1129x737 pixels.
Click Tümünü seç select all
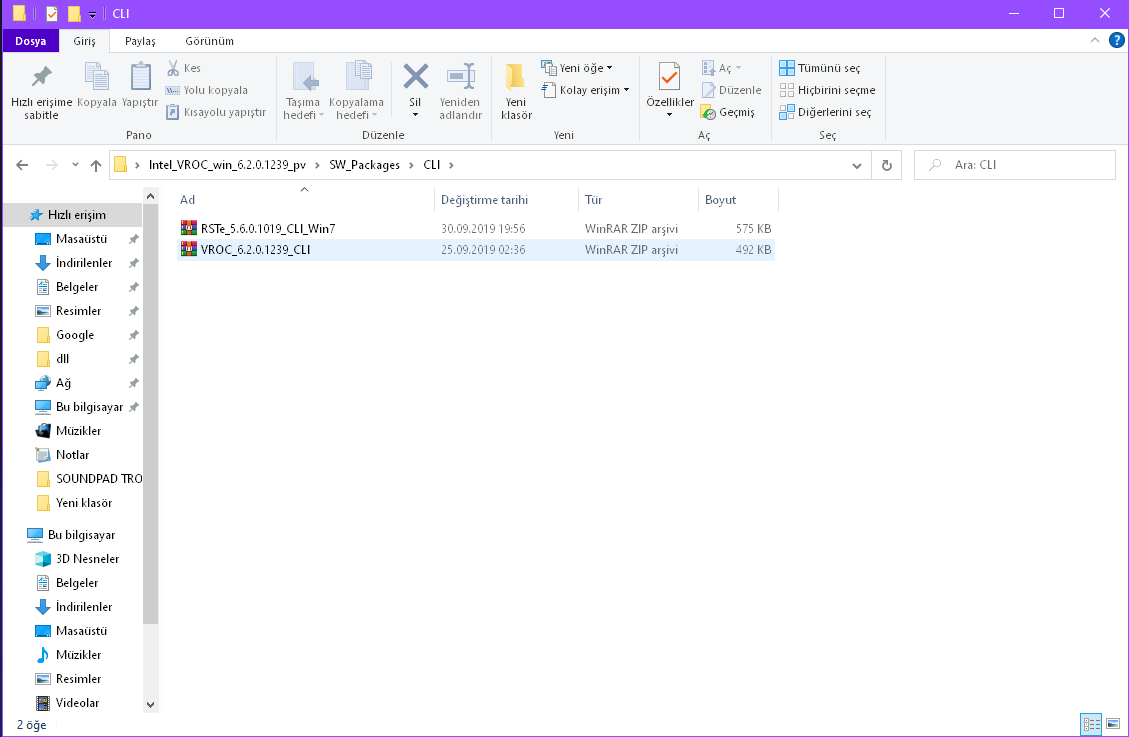point(820,68)
